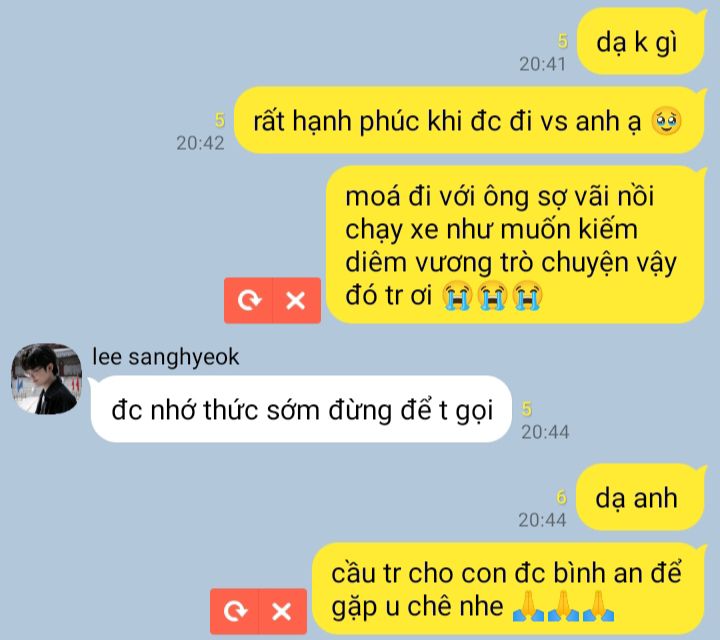Cancel the failed 'moá đi với ông' message

click(x=296, y=301)
